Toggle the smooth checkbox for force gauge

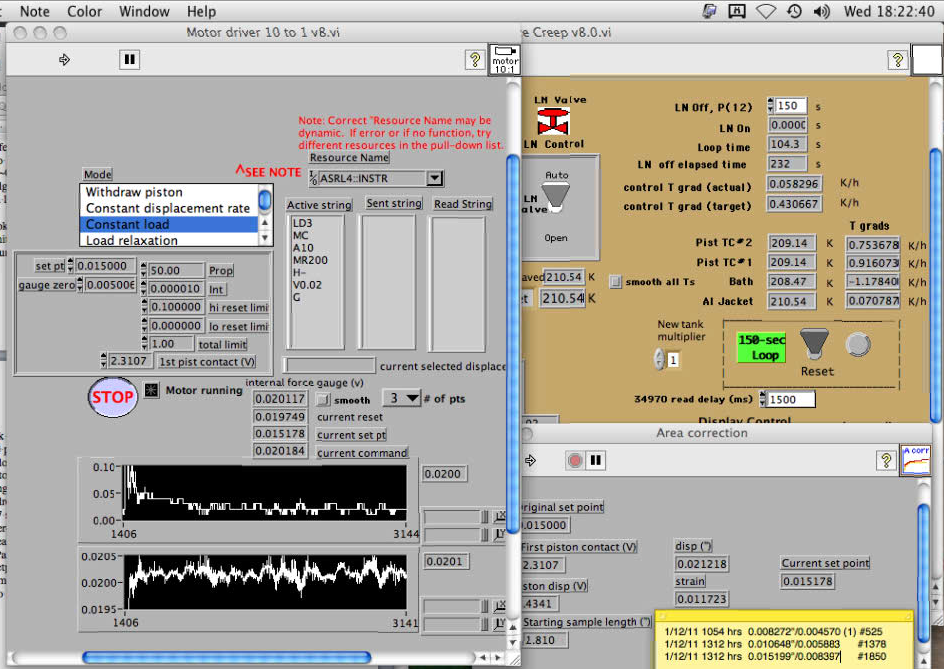323,399
